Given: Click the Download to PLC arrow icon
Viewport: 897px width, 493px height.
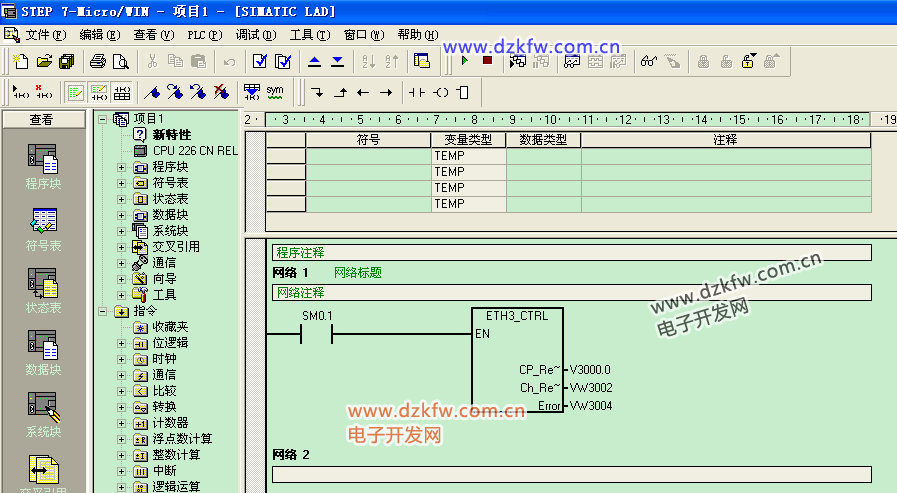Looking at the screenshot, I should (x=337, y=61).
